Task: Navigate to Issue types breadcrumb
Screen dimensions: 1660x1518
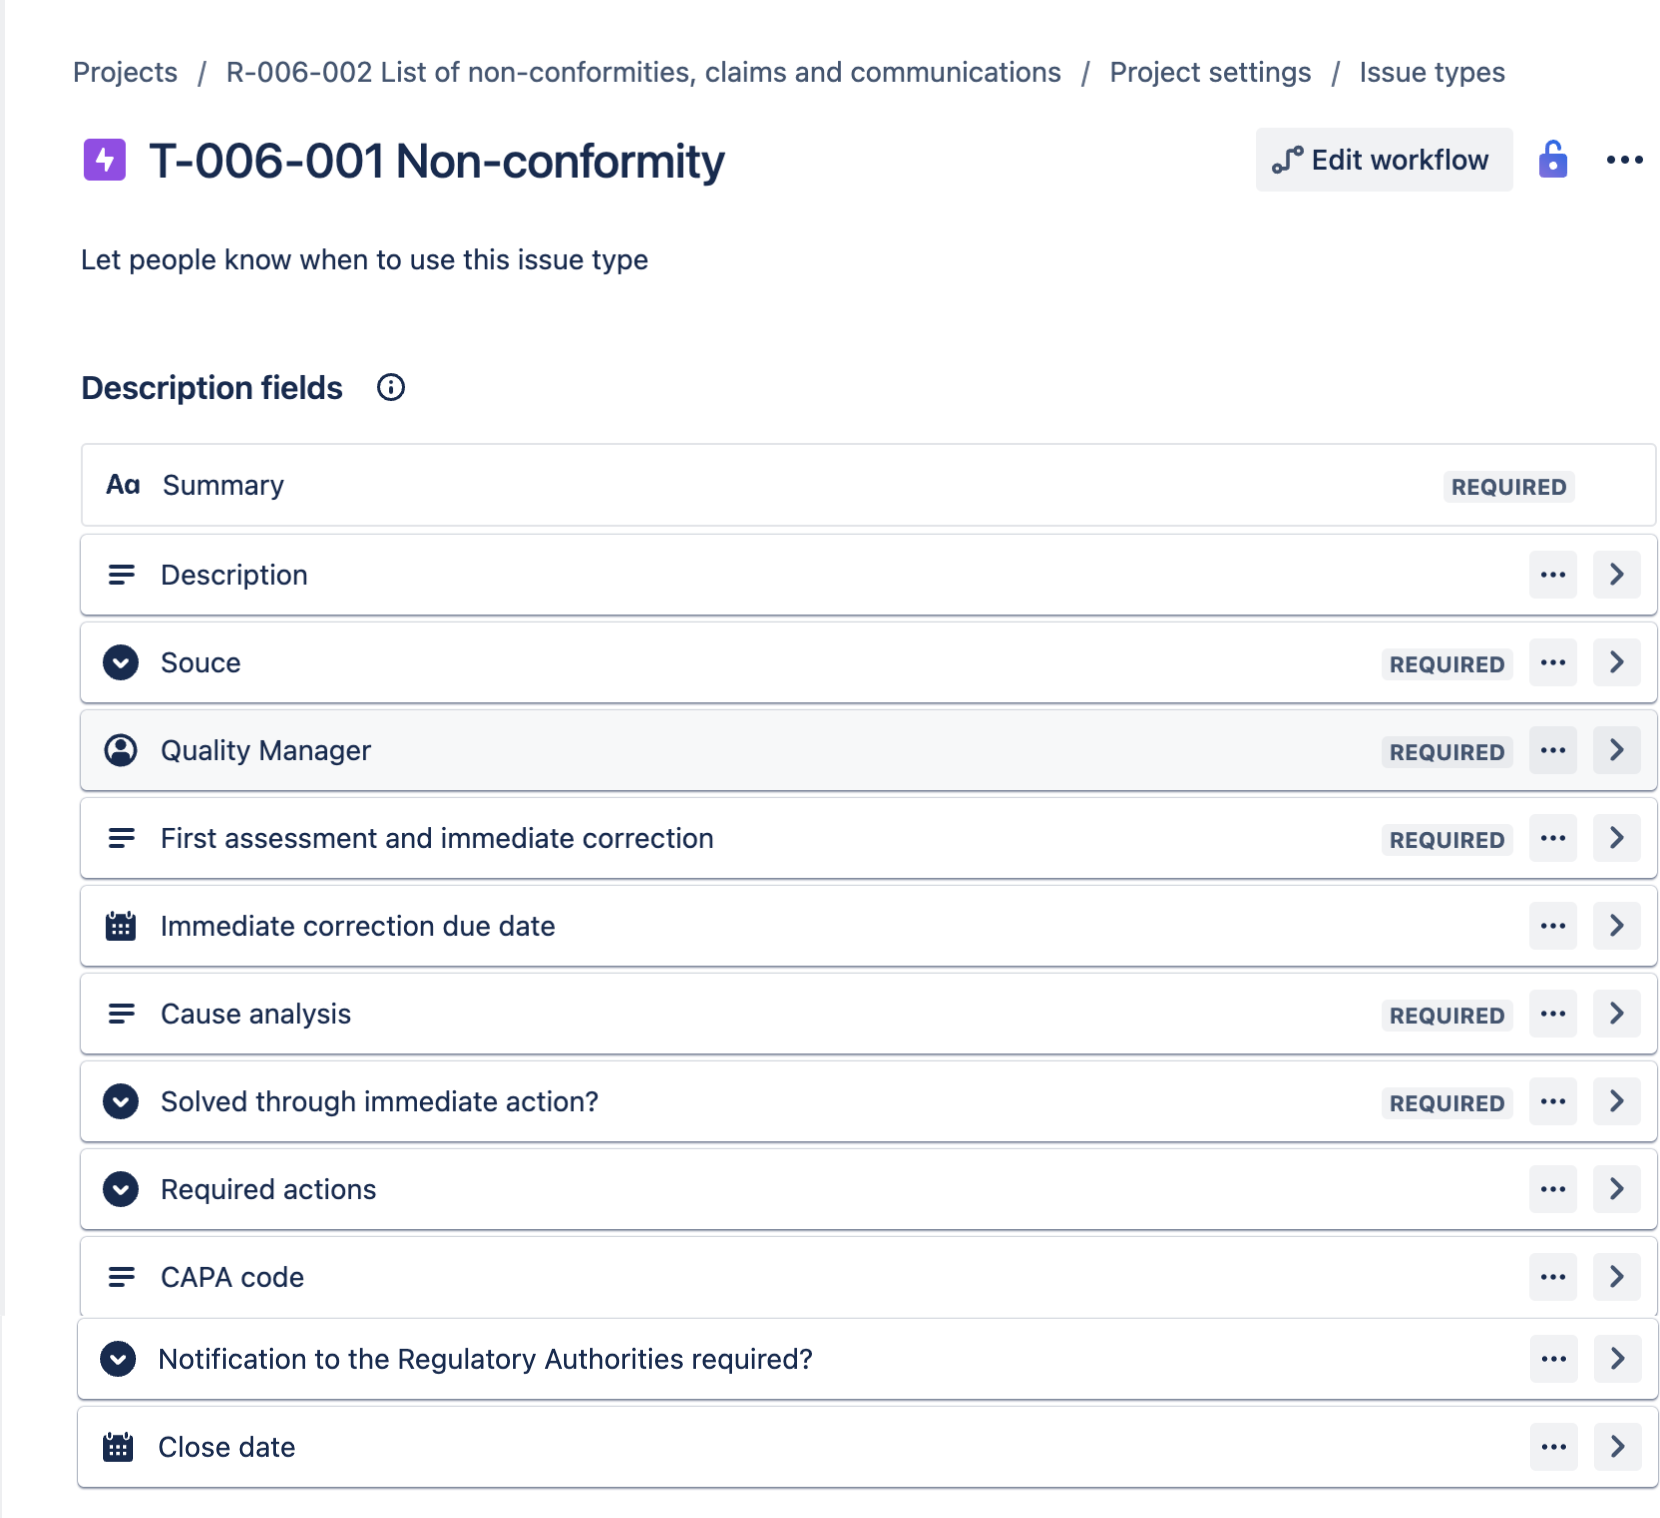Action: [1431, 72]
